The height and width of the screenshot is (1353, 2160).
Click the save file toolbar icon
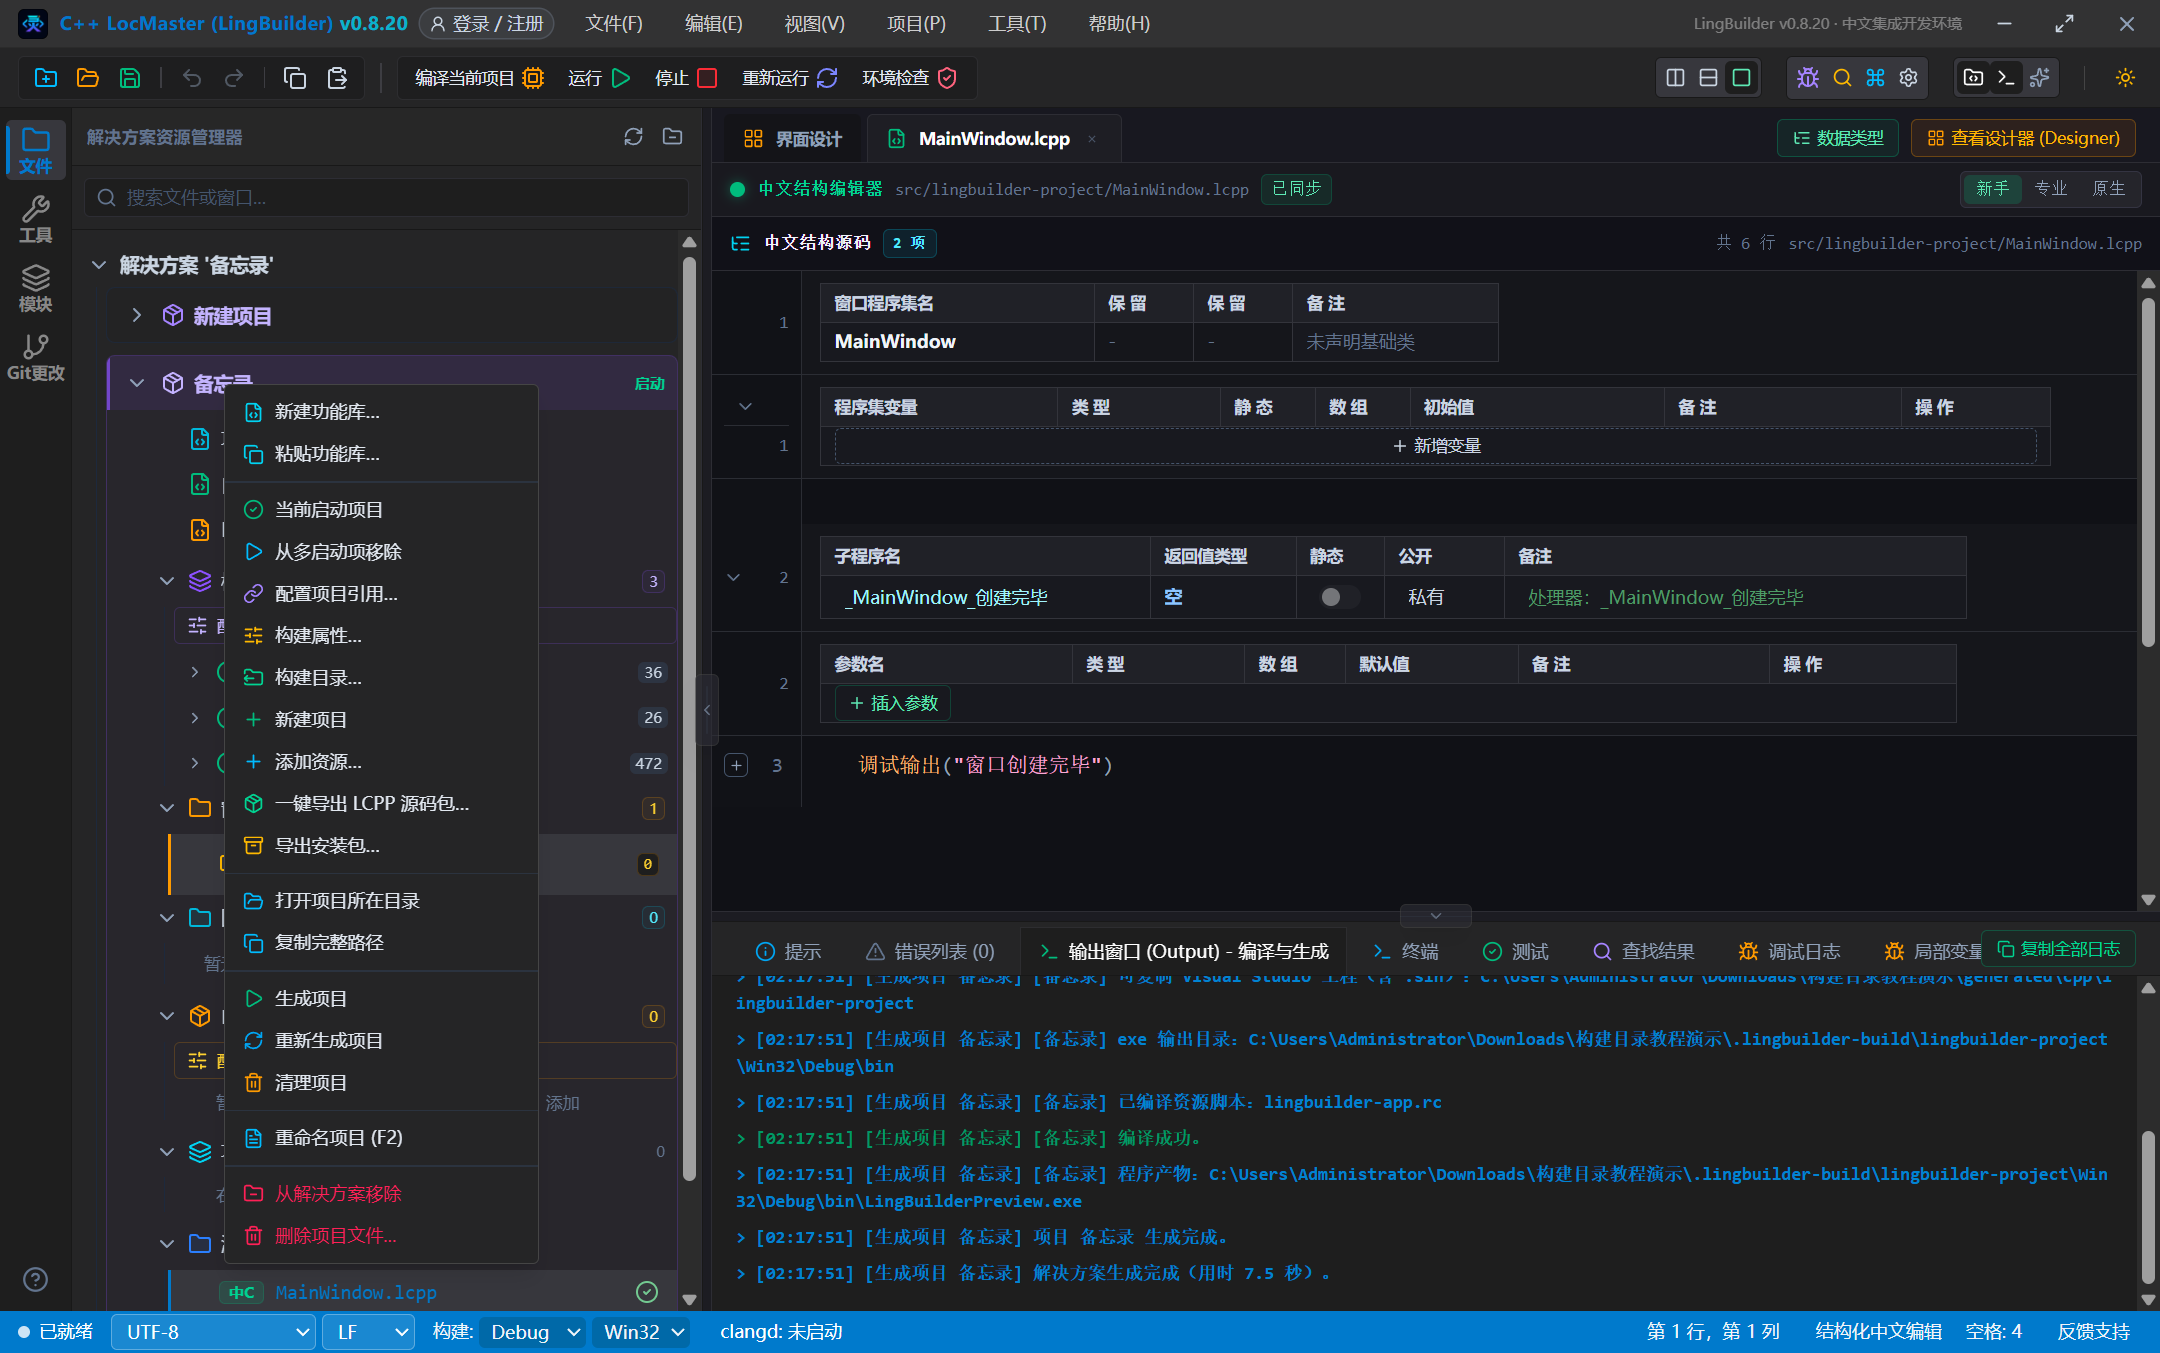pos(130,78)
